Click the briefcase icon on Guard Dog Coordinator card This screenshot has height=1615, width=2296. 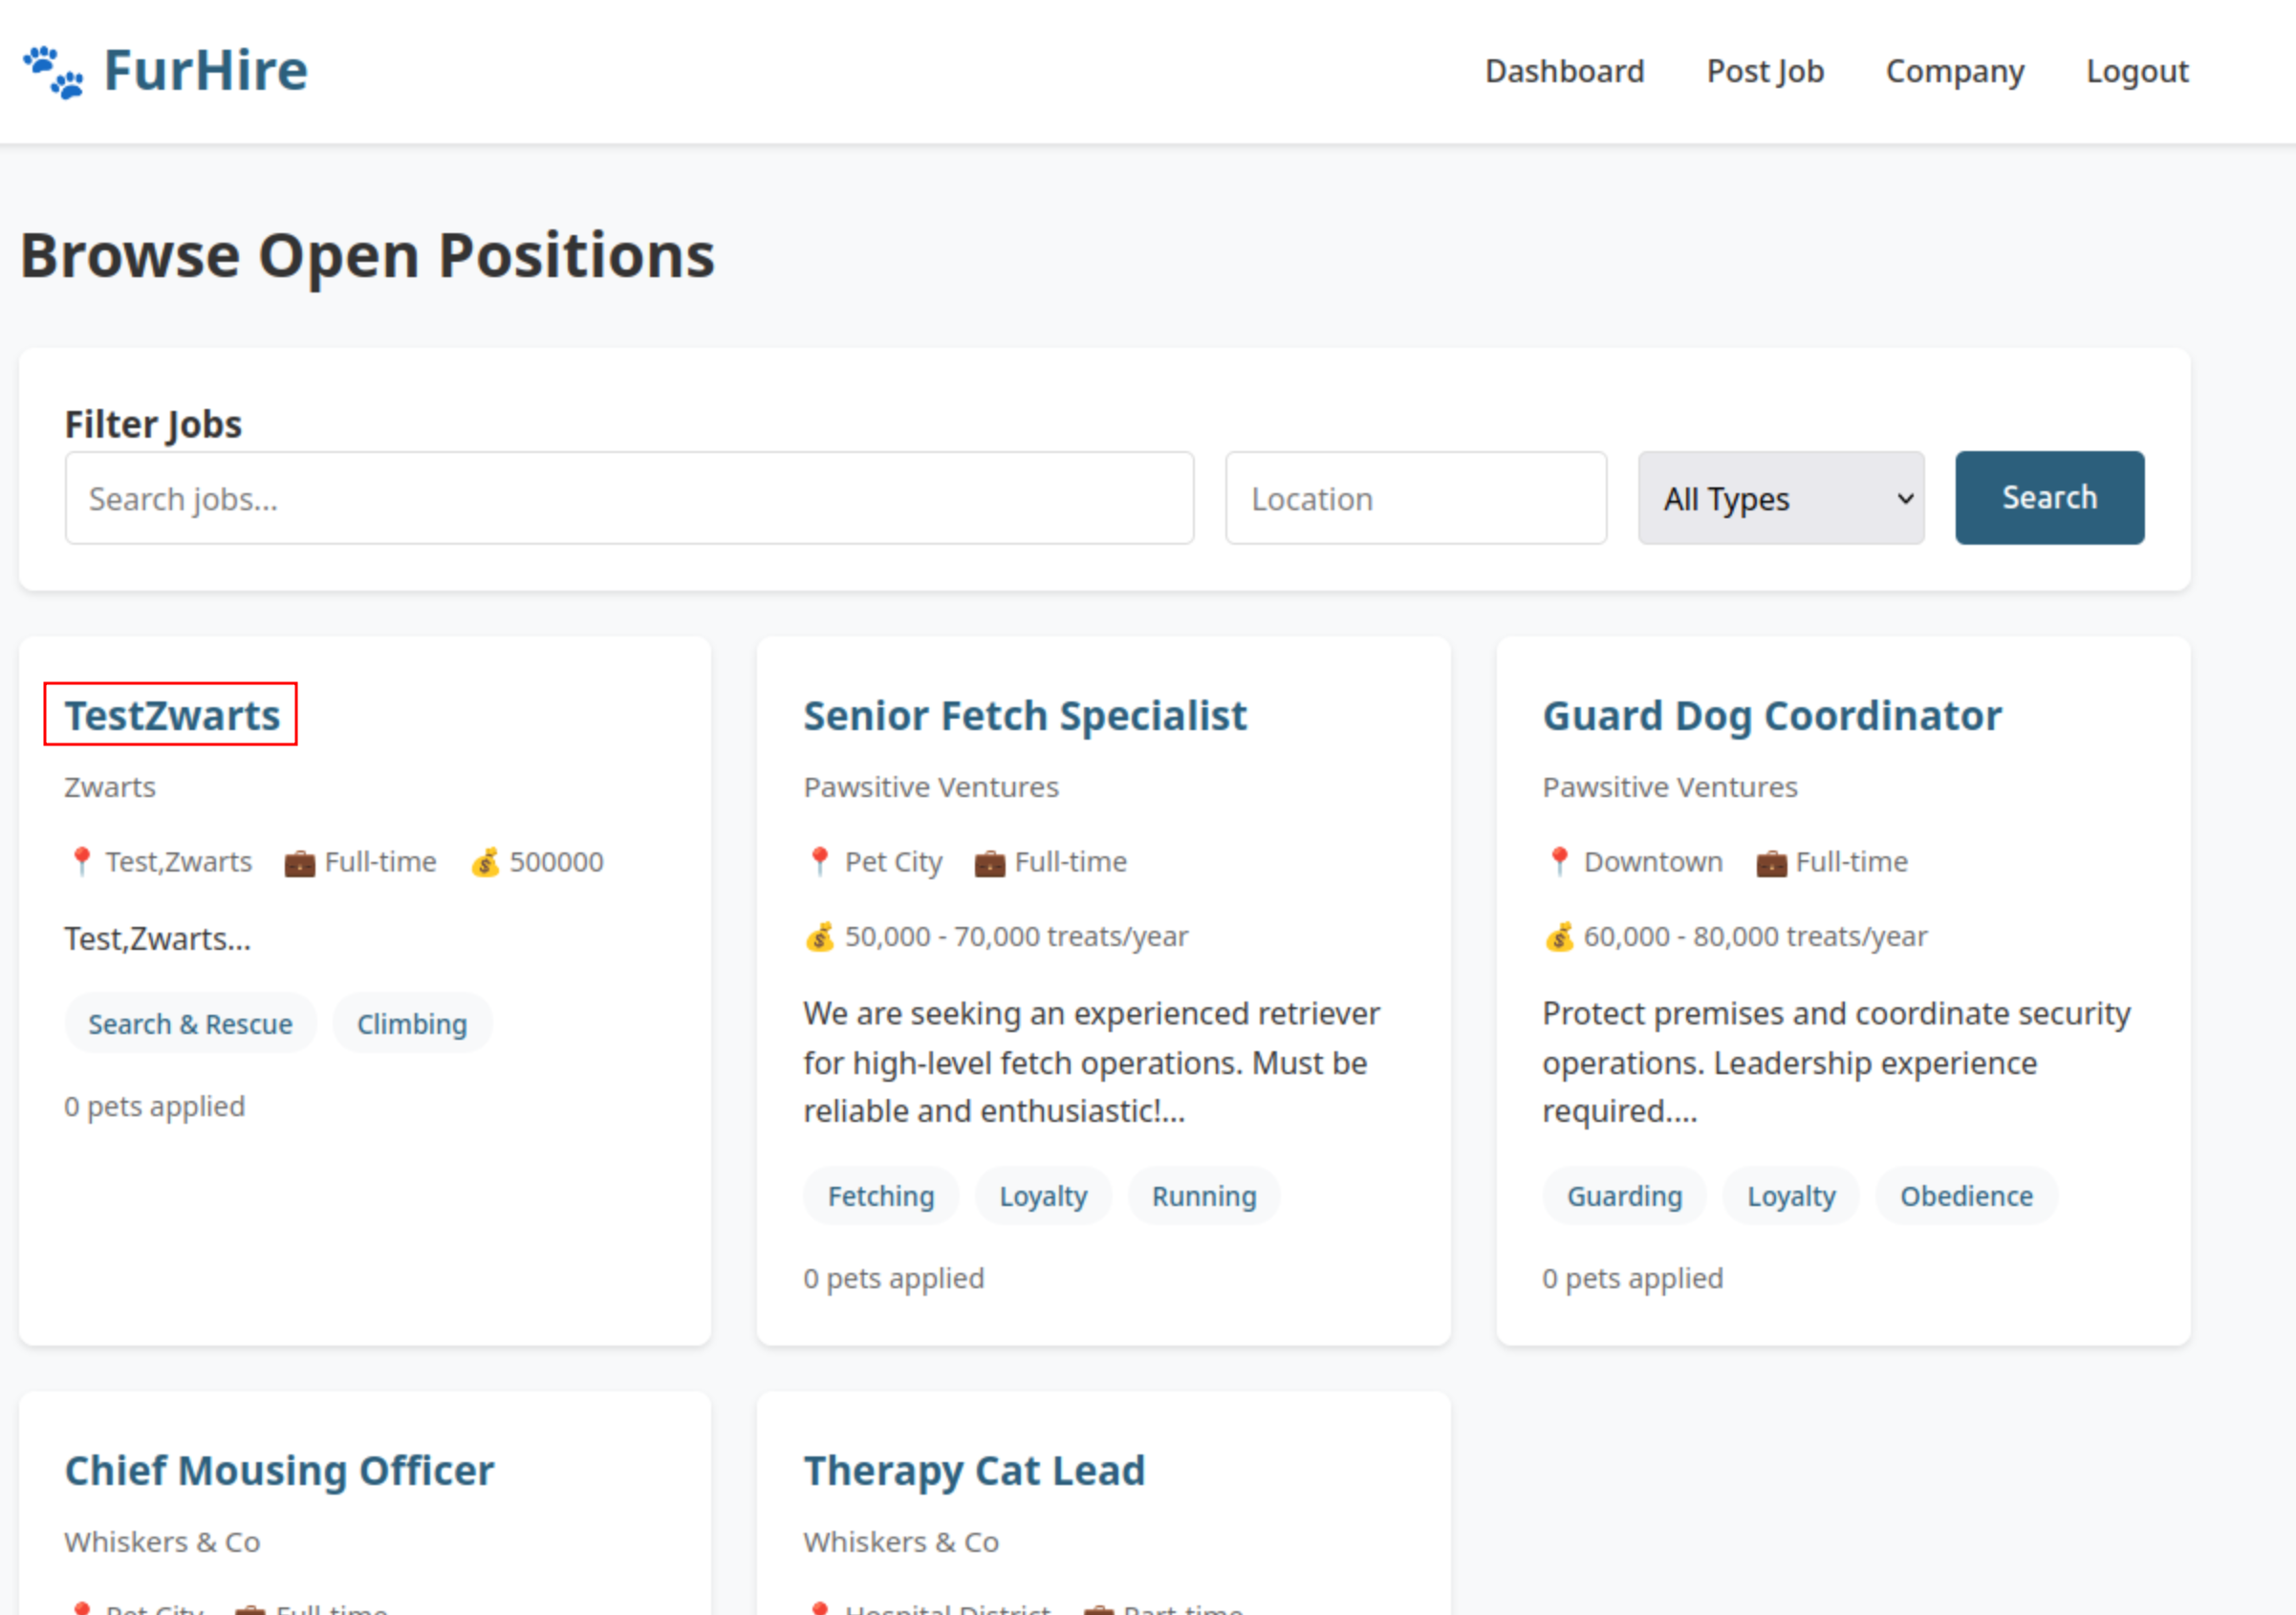tap(1771, 862)
